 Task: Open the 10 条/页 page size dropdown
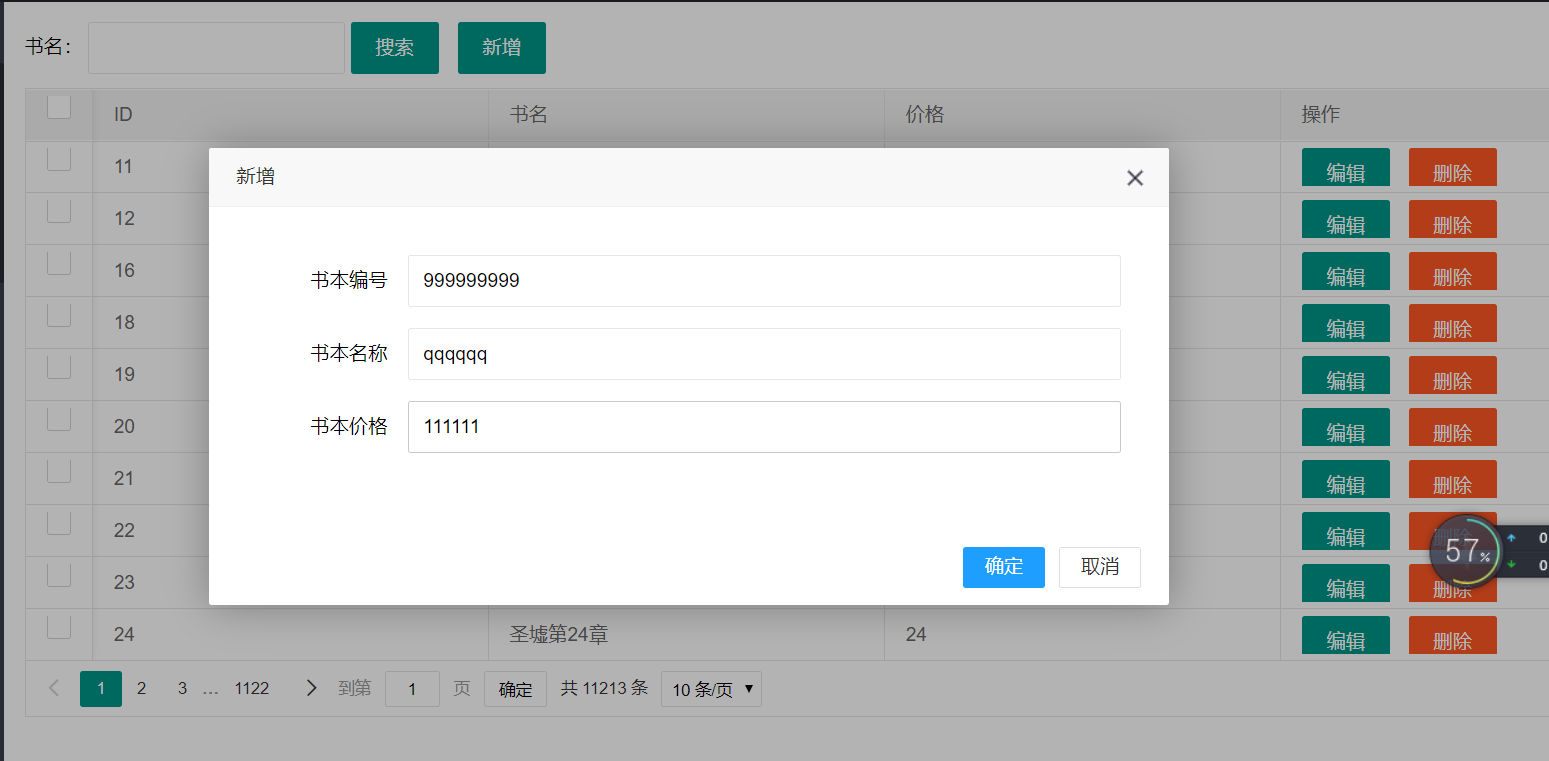click(x=711, y=689)
